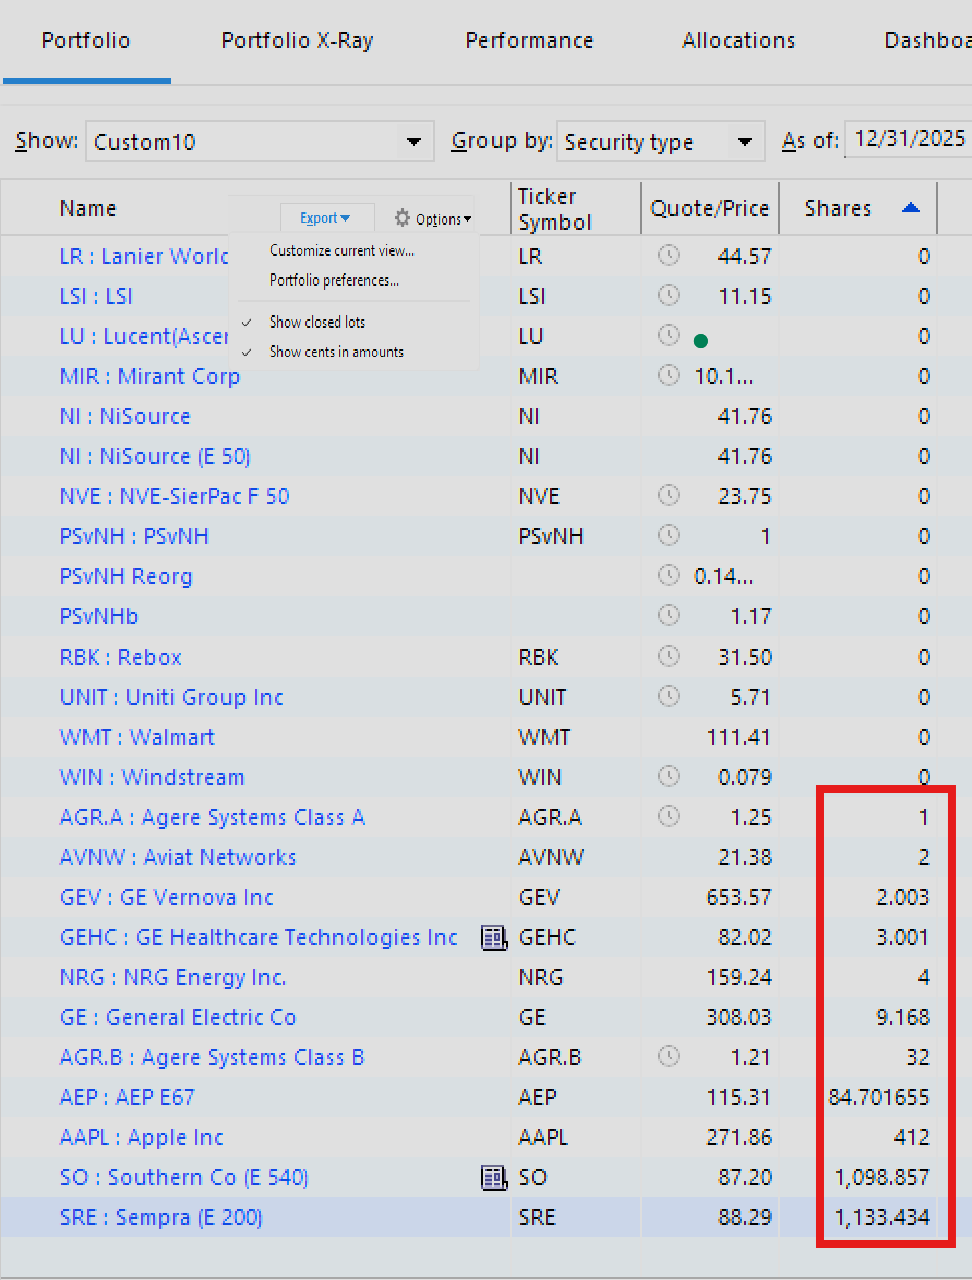The height and width of the screenshot is (1280, 972).
Task: Click the ascending sort arrow on Shares
Action: (x=910, y=208)
